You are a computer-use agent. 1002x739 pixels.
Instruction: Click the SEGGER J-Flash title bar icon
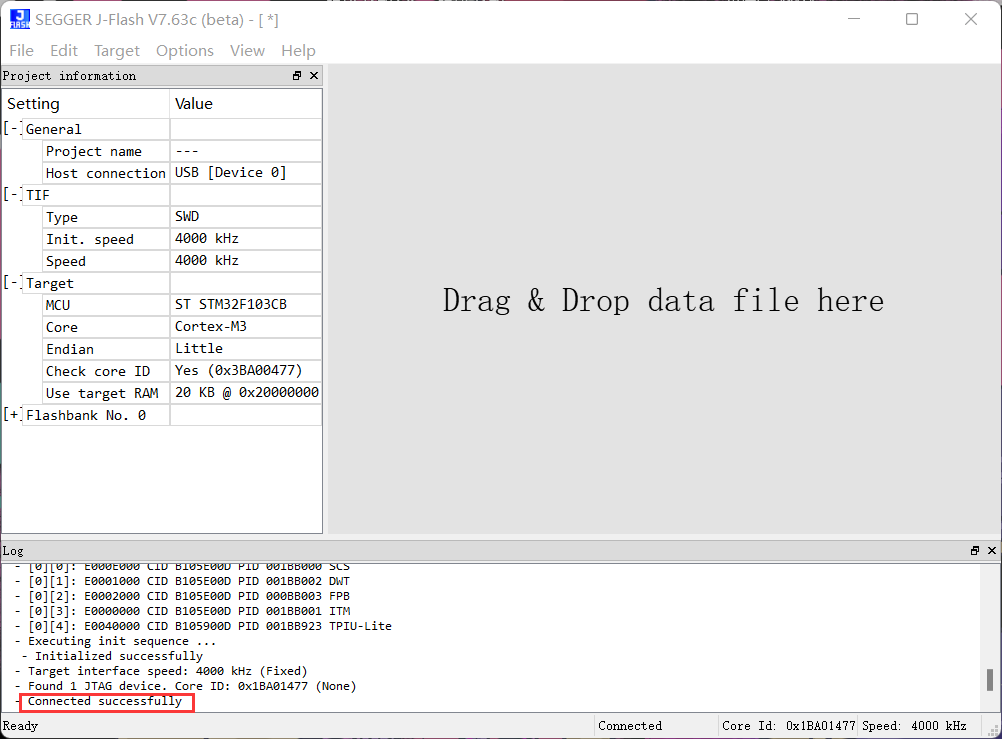tap(19, 18)
